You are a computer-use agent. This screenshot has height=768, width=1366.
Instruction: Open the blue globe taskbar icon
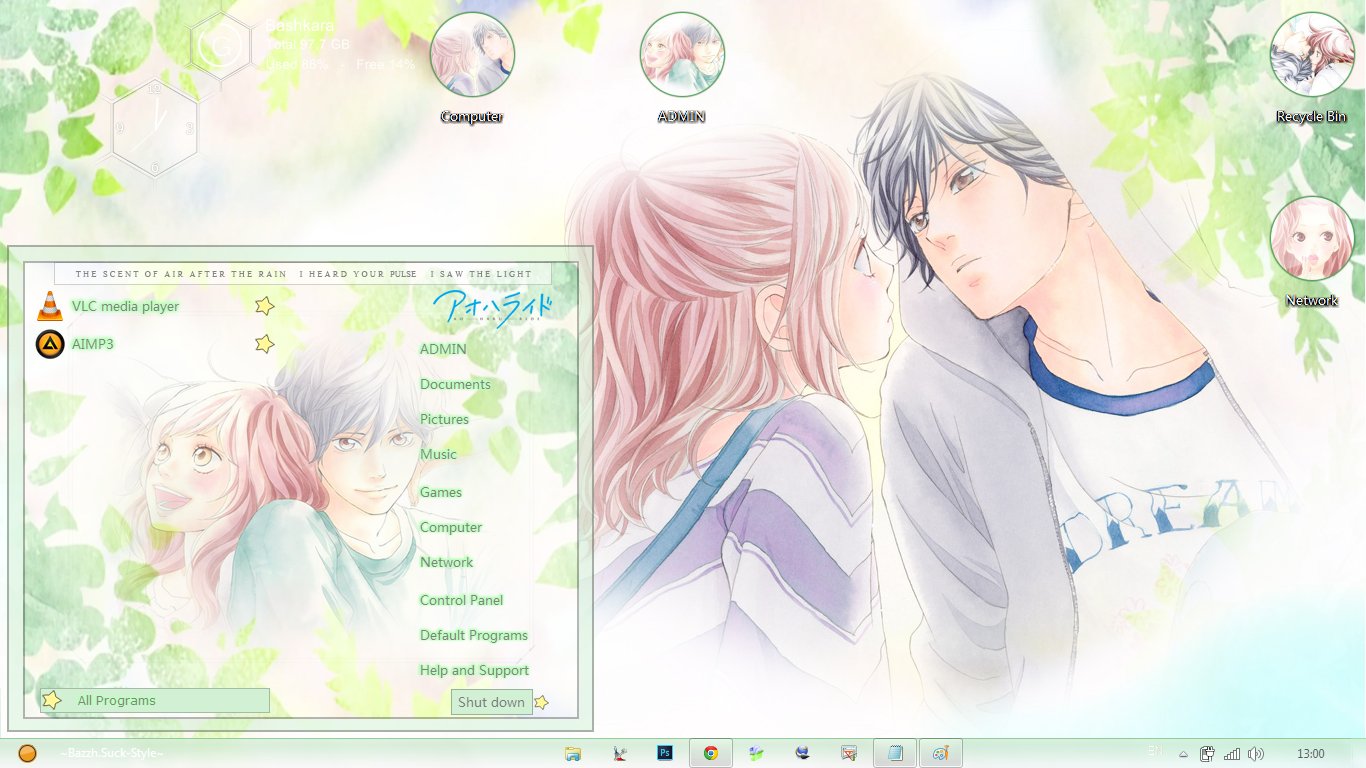point(803,753)
